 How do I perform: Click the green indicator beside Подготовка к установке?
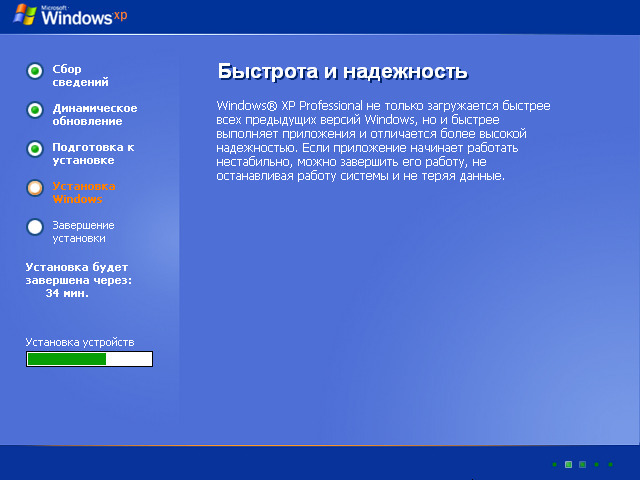point(35,149)
